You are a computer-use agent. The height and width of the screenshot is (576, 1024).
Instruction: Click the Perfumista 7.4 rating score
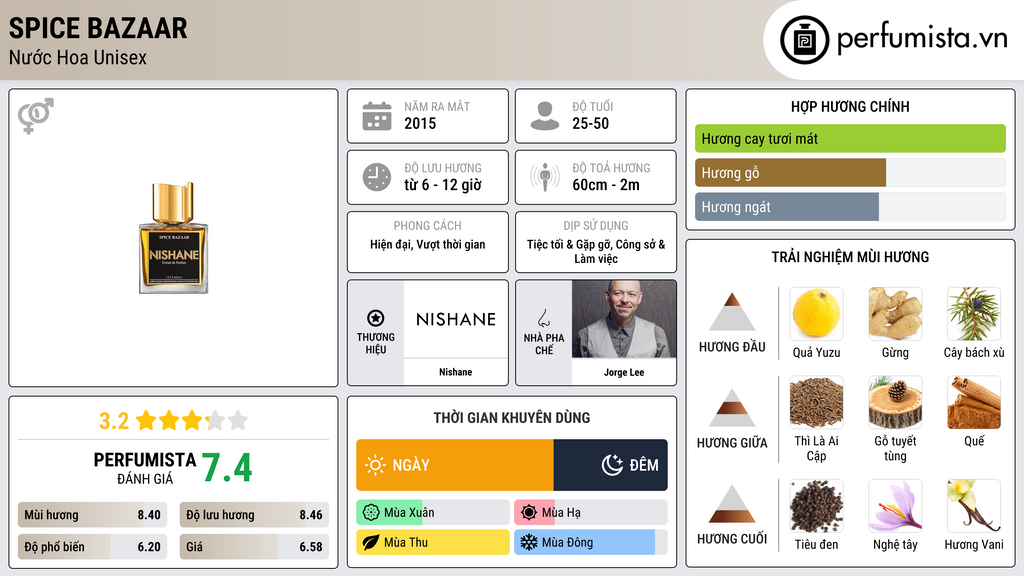click(x=226, y=468)
